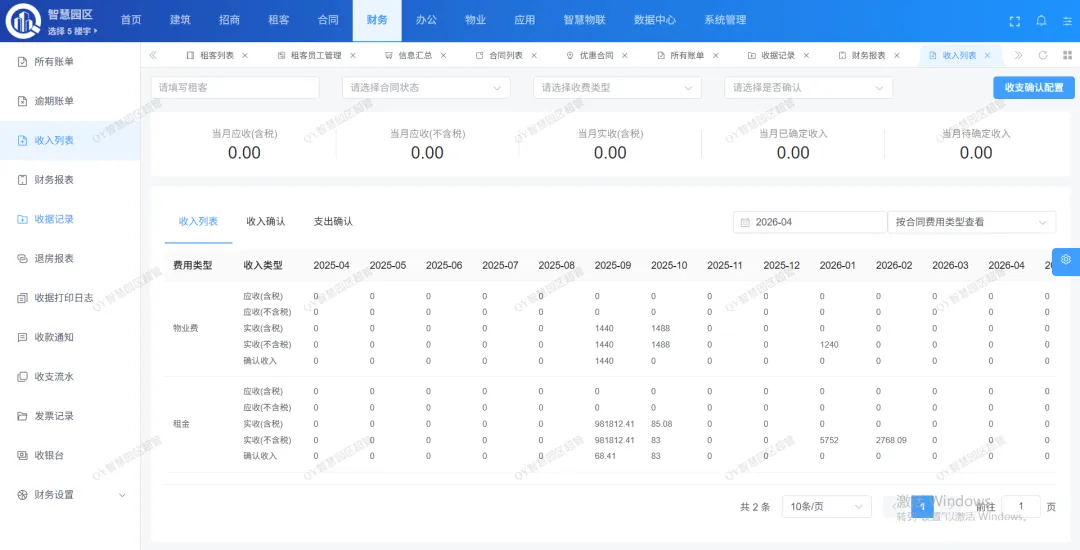1080x550 pixels.
Task: Click 5752 value under 2026-01
Action: (829, 440)
